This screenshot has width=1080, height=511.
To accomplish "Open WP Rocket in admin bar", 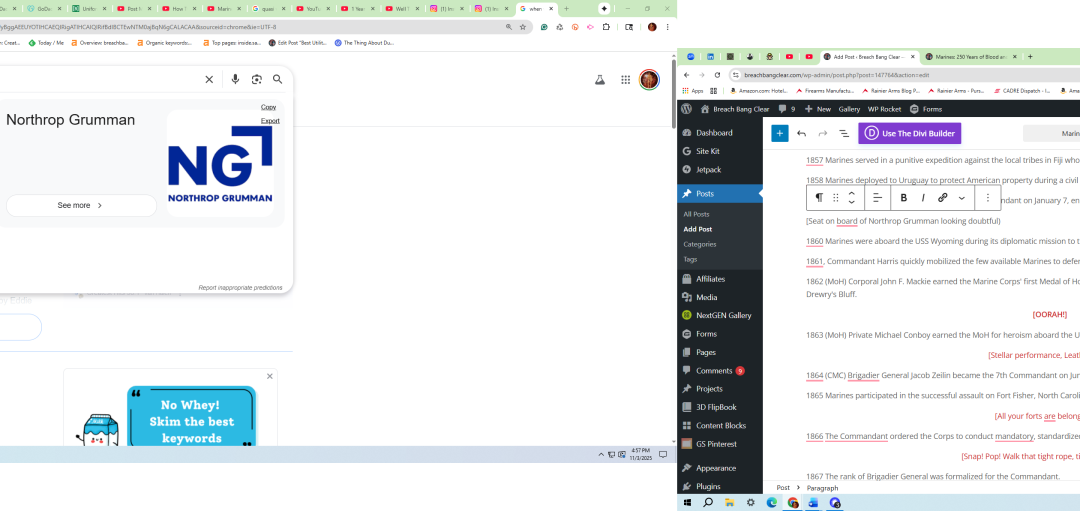I will 884,109.
